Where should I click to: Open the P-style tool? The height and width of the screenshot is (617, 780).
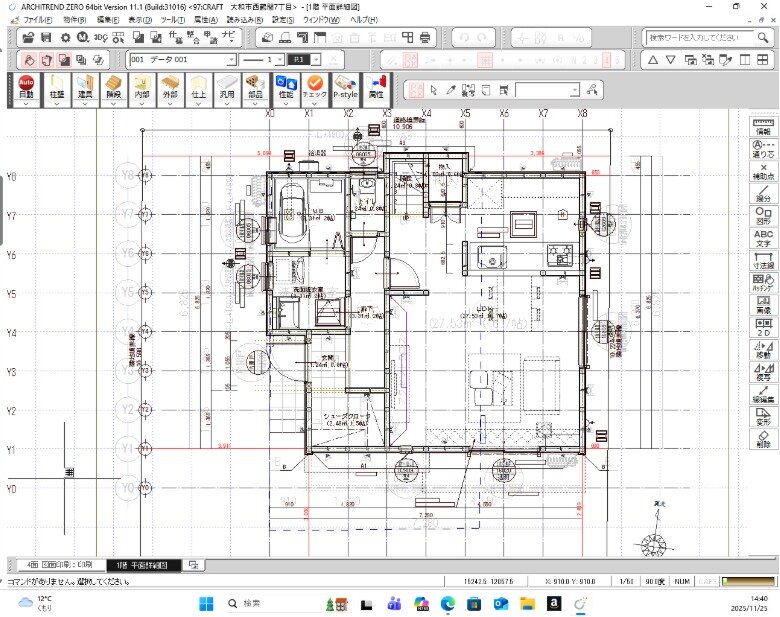click(x=346, y=86)
